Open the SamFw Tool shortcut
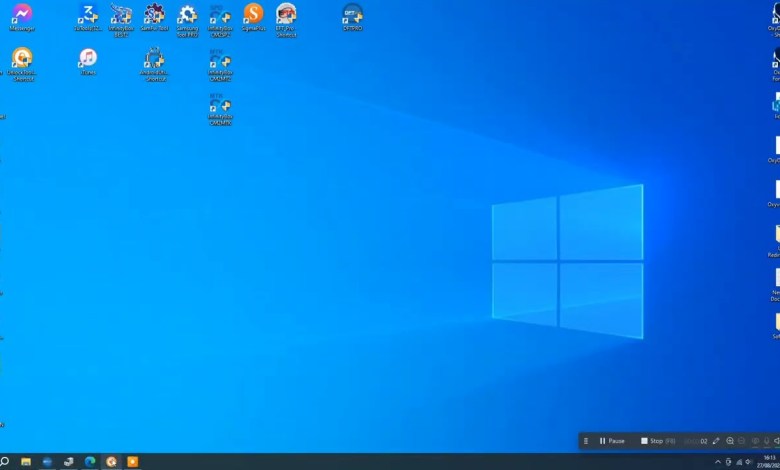 [x=154, y=15]
